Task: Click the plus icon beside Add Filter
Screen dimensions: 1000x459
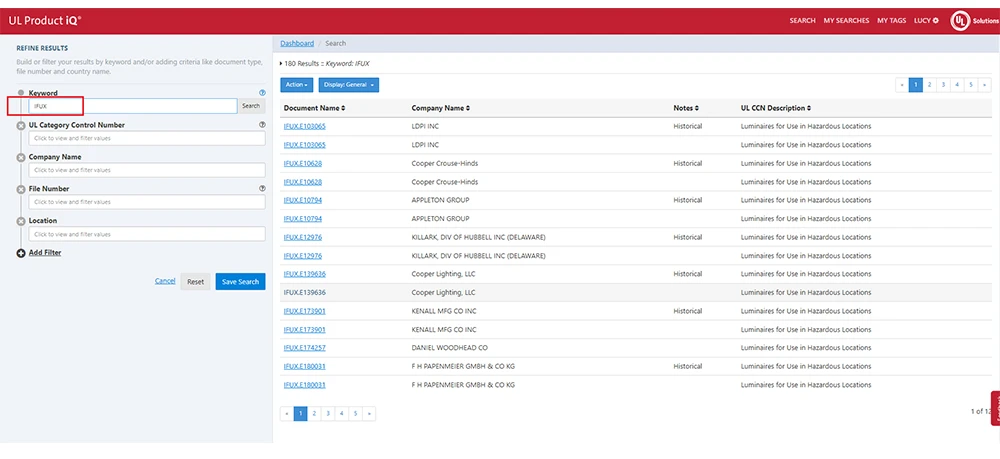Action: click(21, 253)
